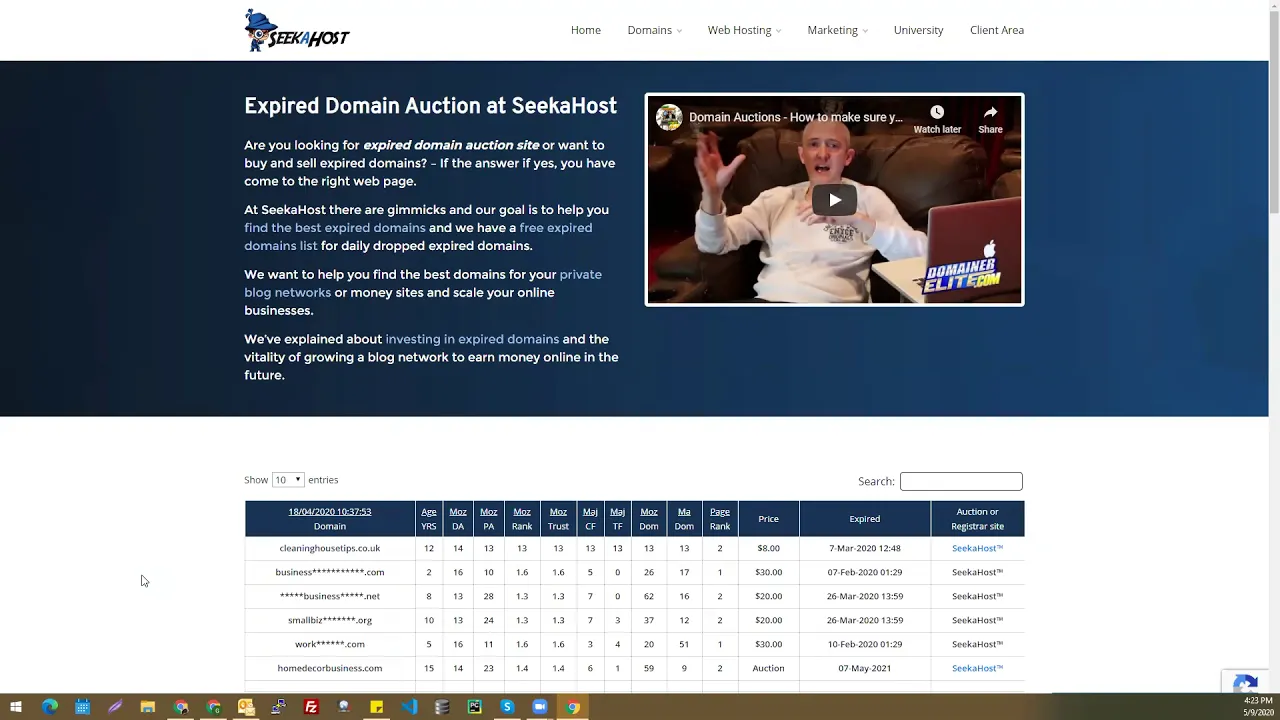Expand the Web Hosting menu
The image size is (1280, 720).
744,30
